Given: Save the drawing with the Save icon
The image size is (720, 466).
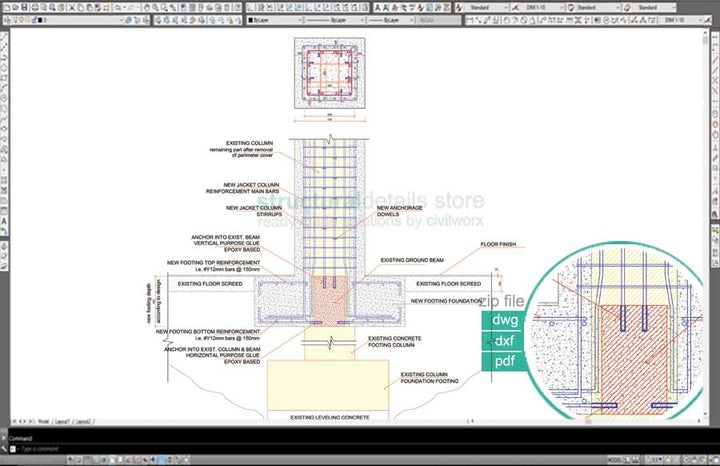Looking at the screenshot, I should (x=24, y=7).
